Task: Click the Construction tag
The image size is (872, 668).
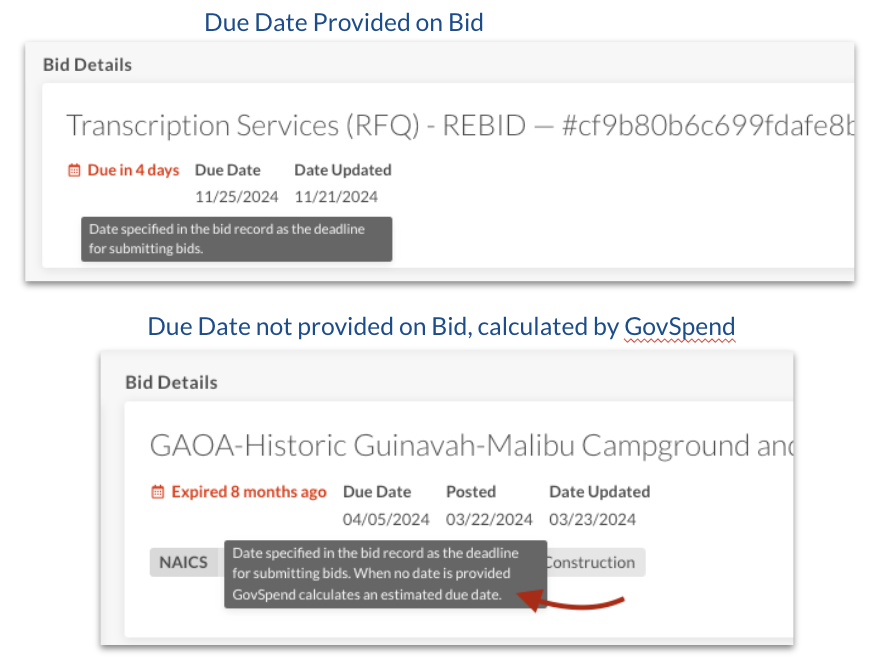Action: point(590,562)
